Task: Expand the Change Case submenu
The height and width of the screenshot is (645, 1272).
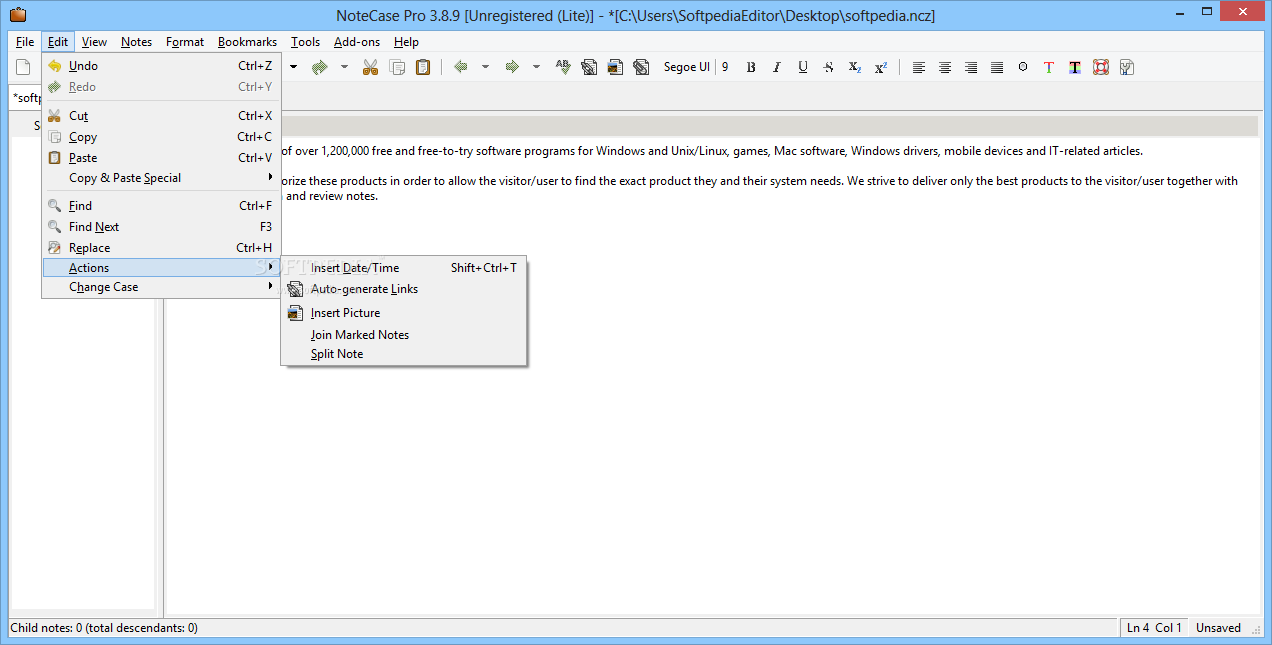Action: pos(161,287)
